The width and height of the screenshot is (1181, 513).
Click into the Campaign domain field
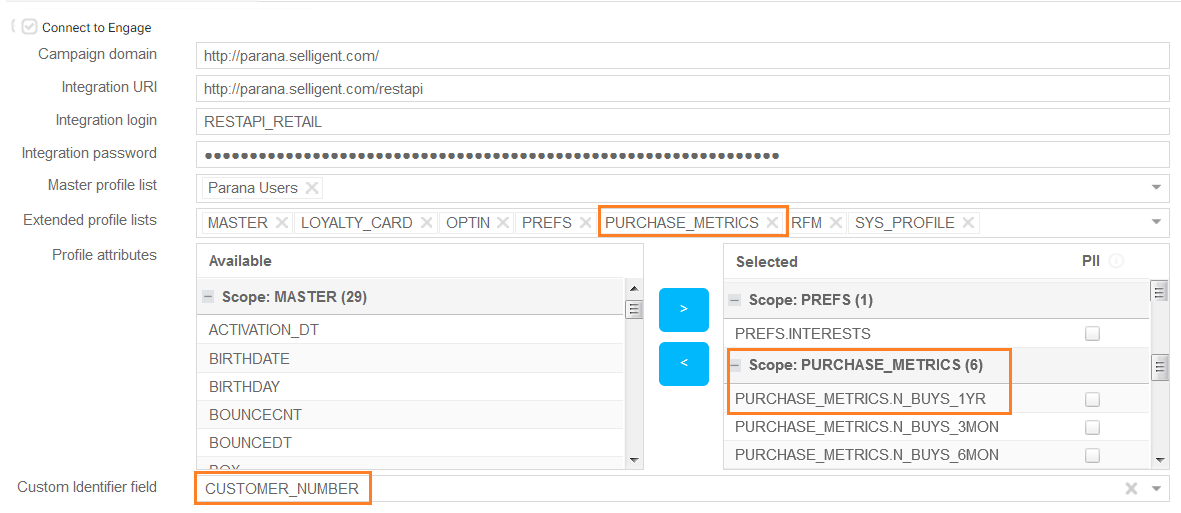coord(682,56)
